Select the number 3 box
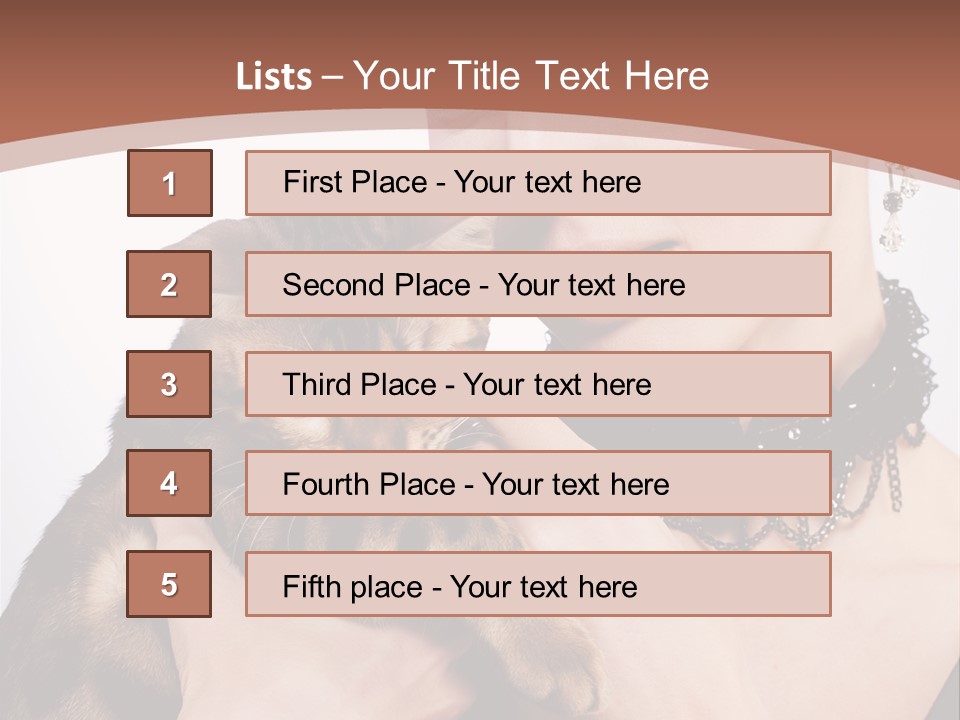The image size is (960, 720). click(x=169, y=384)
